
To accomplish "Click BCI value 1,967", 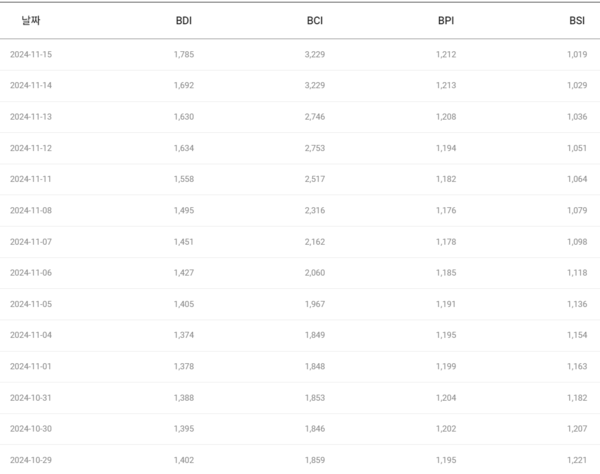I will pos(315,304).
